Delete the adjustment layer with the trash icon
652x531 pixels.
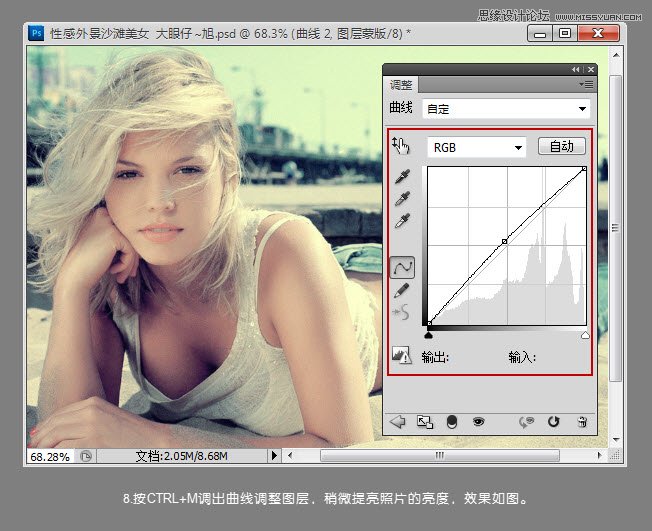[583, 422]
